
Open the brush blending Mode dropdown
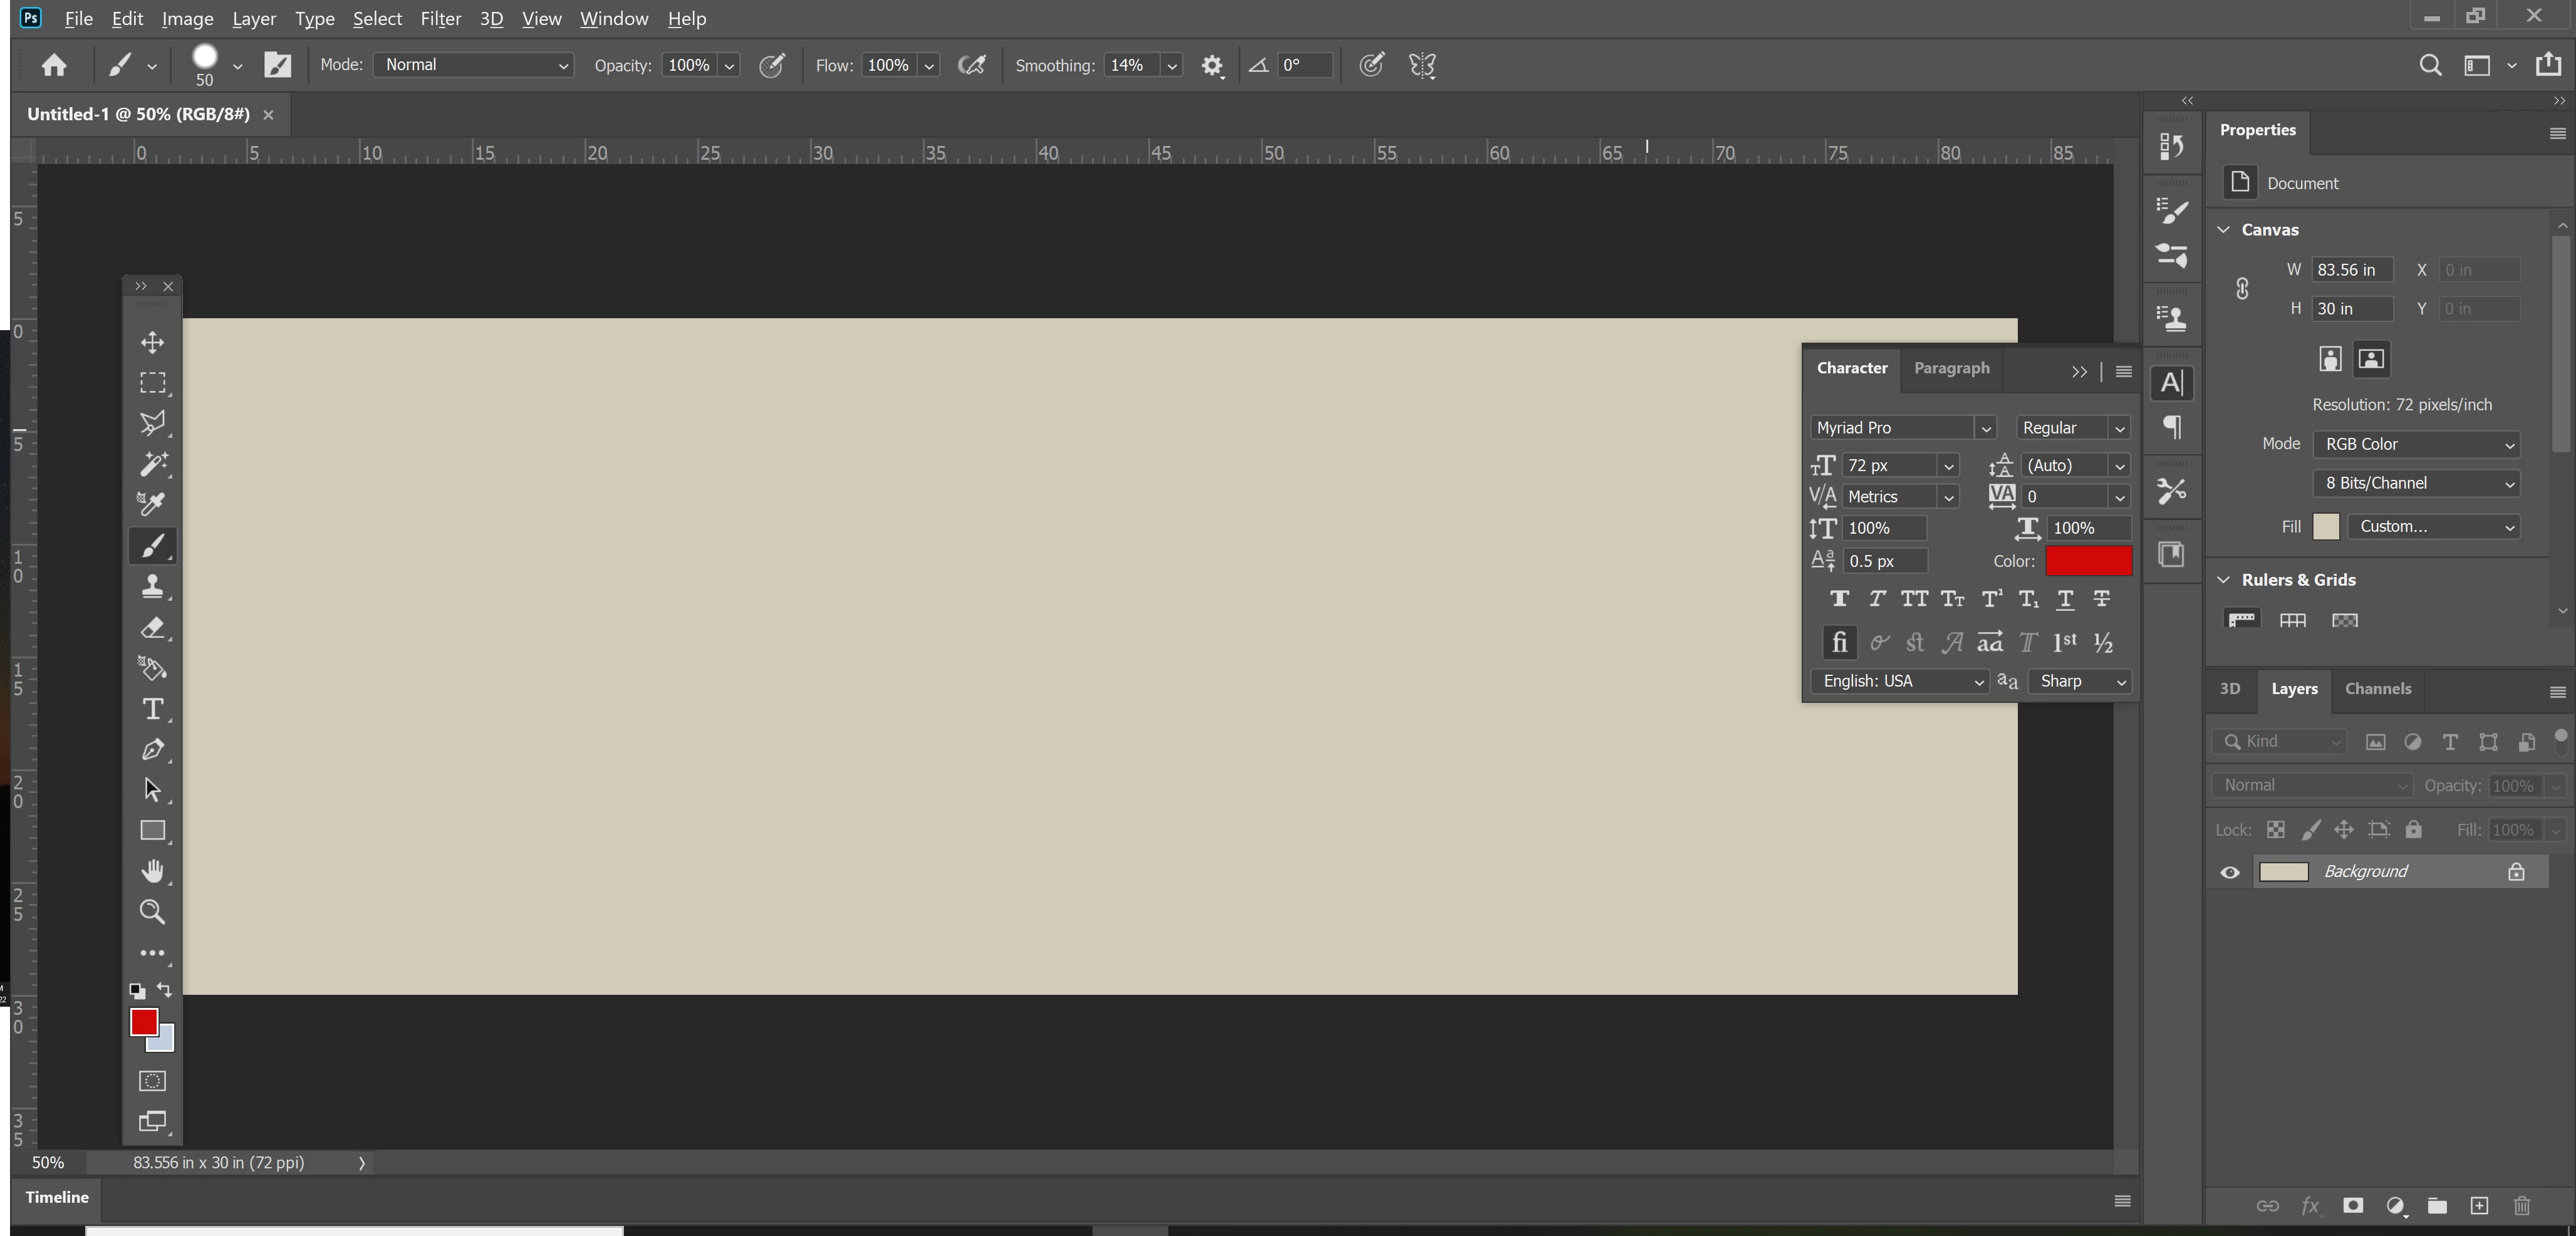(473, 65)
